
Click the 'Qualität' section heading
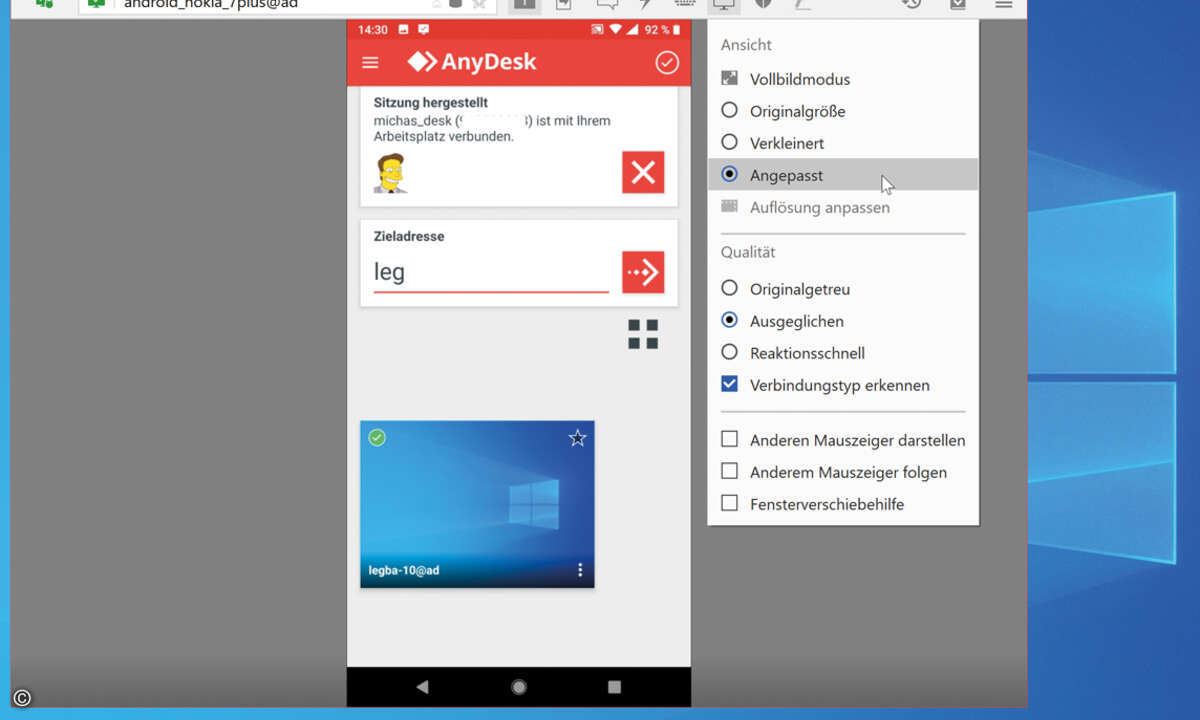(748, 253)
